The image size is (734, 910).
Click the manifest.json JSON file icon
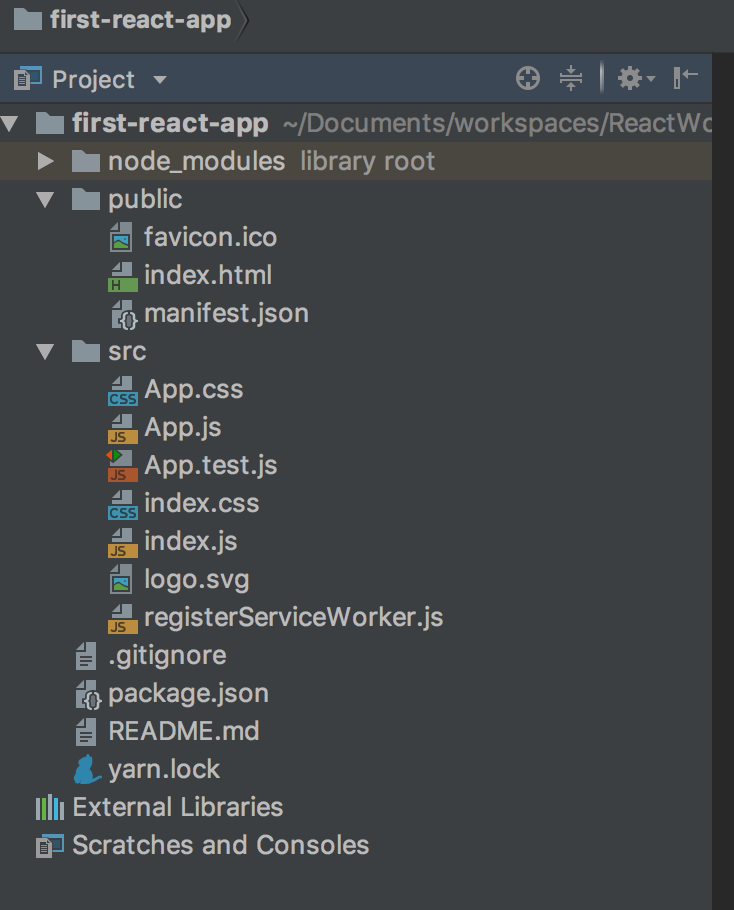click(122, 313)
